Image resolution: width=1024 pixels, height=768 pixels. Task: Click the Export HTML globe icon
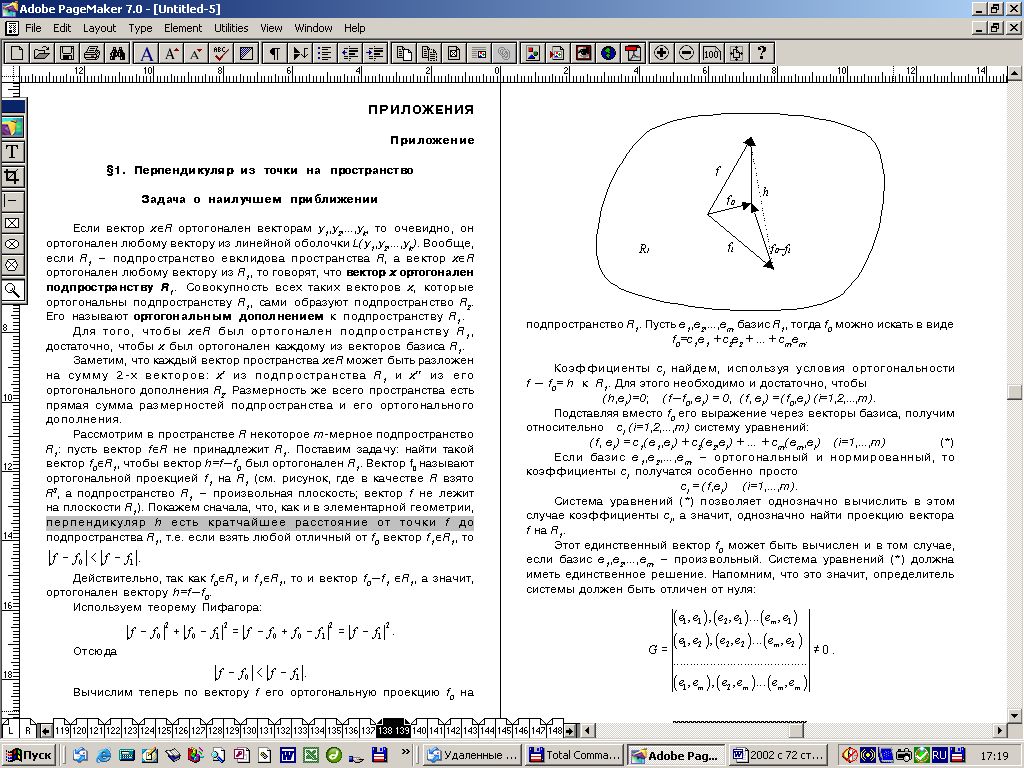[x=608, y=53]
